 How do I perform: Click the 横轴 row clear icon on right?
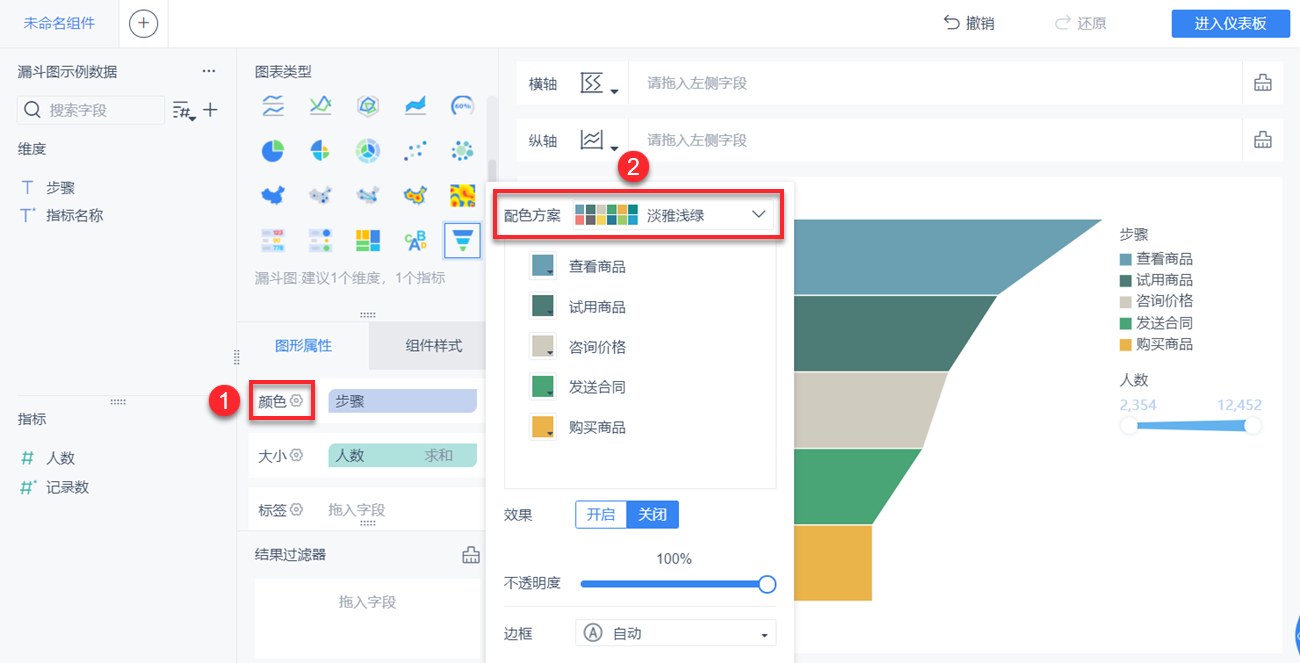(1263, 84)
